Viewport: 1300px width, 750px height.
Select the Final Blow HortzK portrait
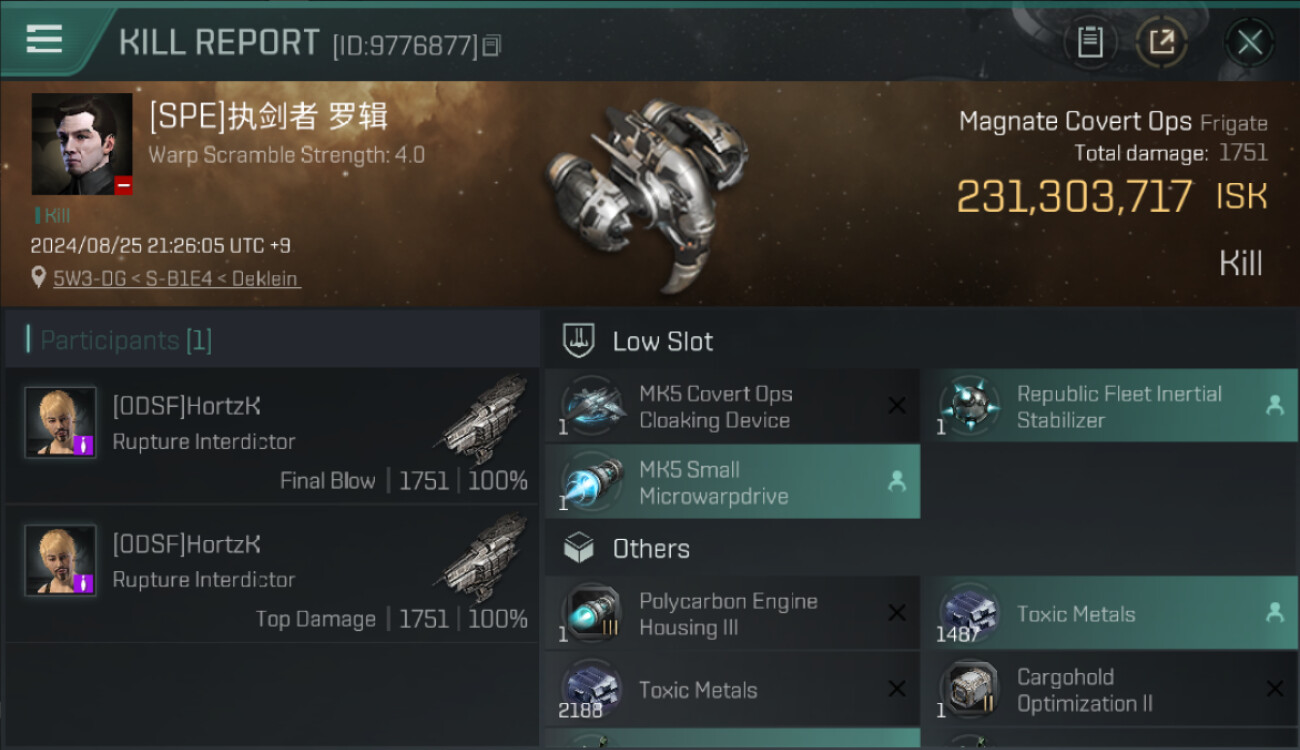coord(61,422)
